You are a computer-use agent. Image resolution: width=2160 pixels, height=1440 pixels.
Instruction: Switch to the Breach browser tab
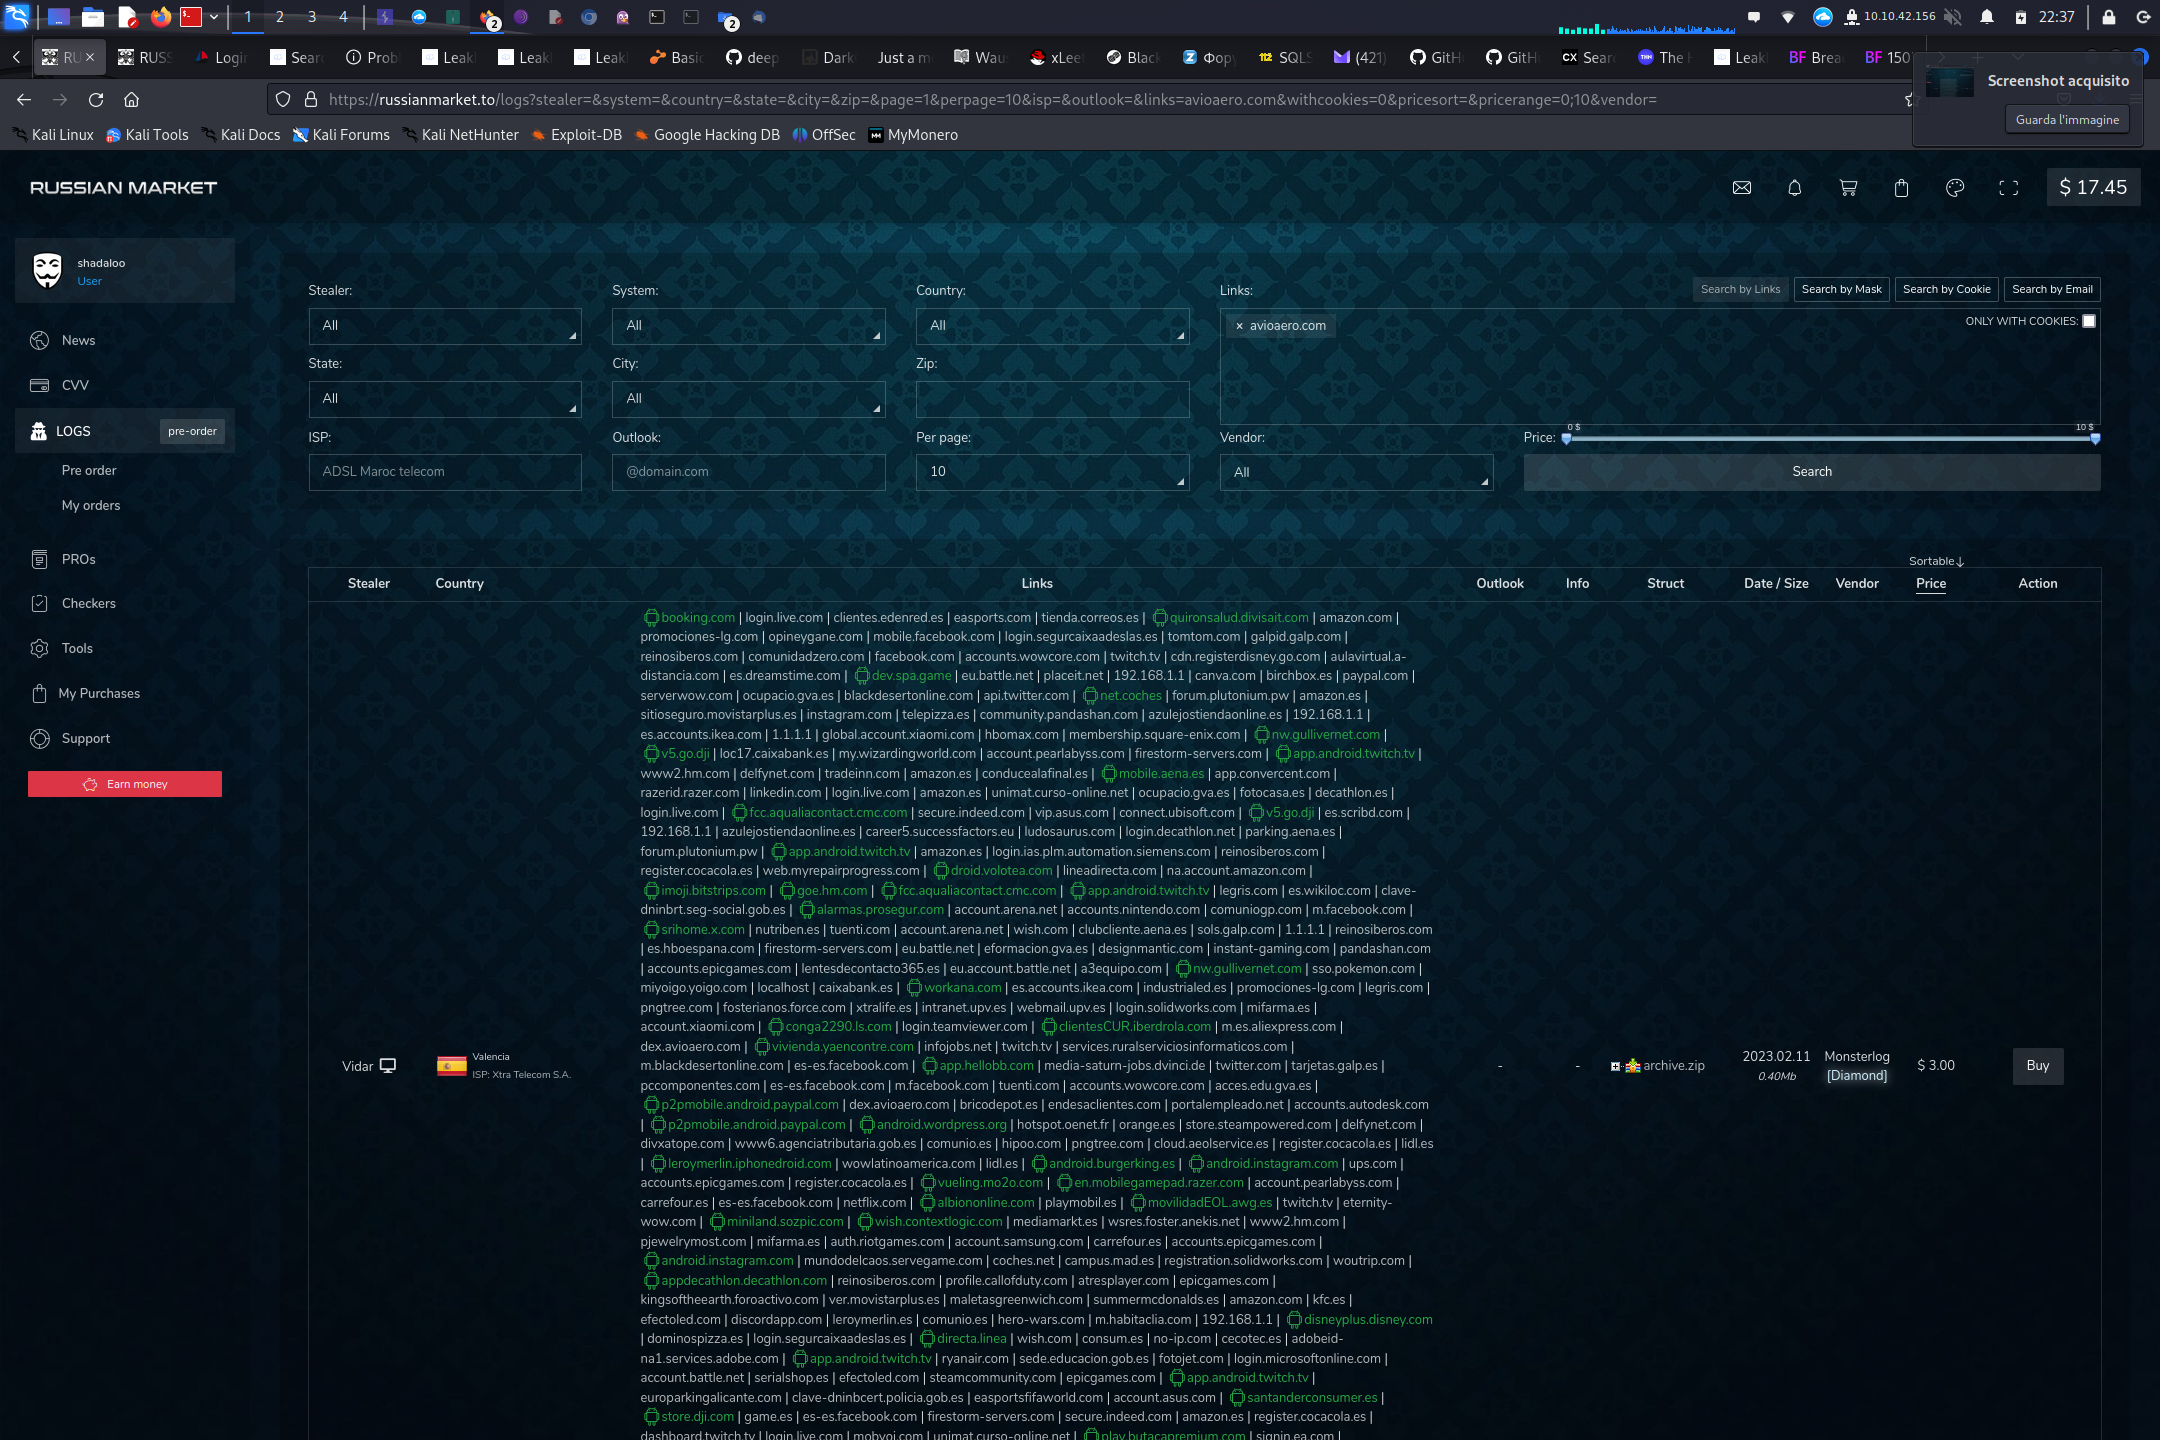(x=1816, y=58)
